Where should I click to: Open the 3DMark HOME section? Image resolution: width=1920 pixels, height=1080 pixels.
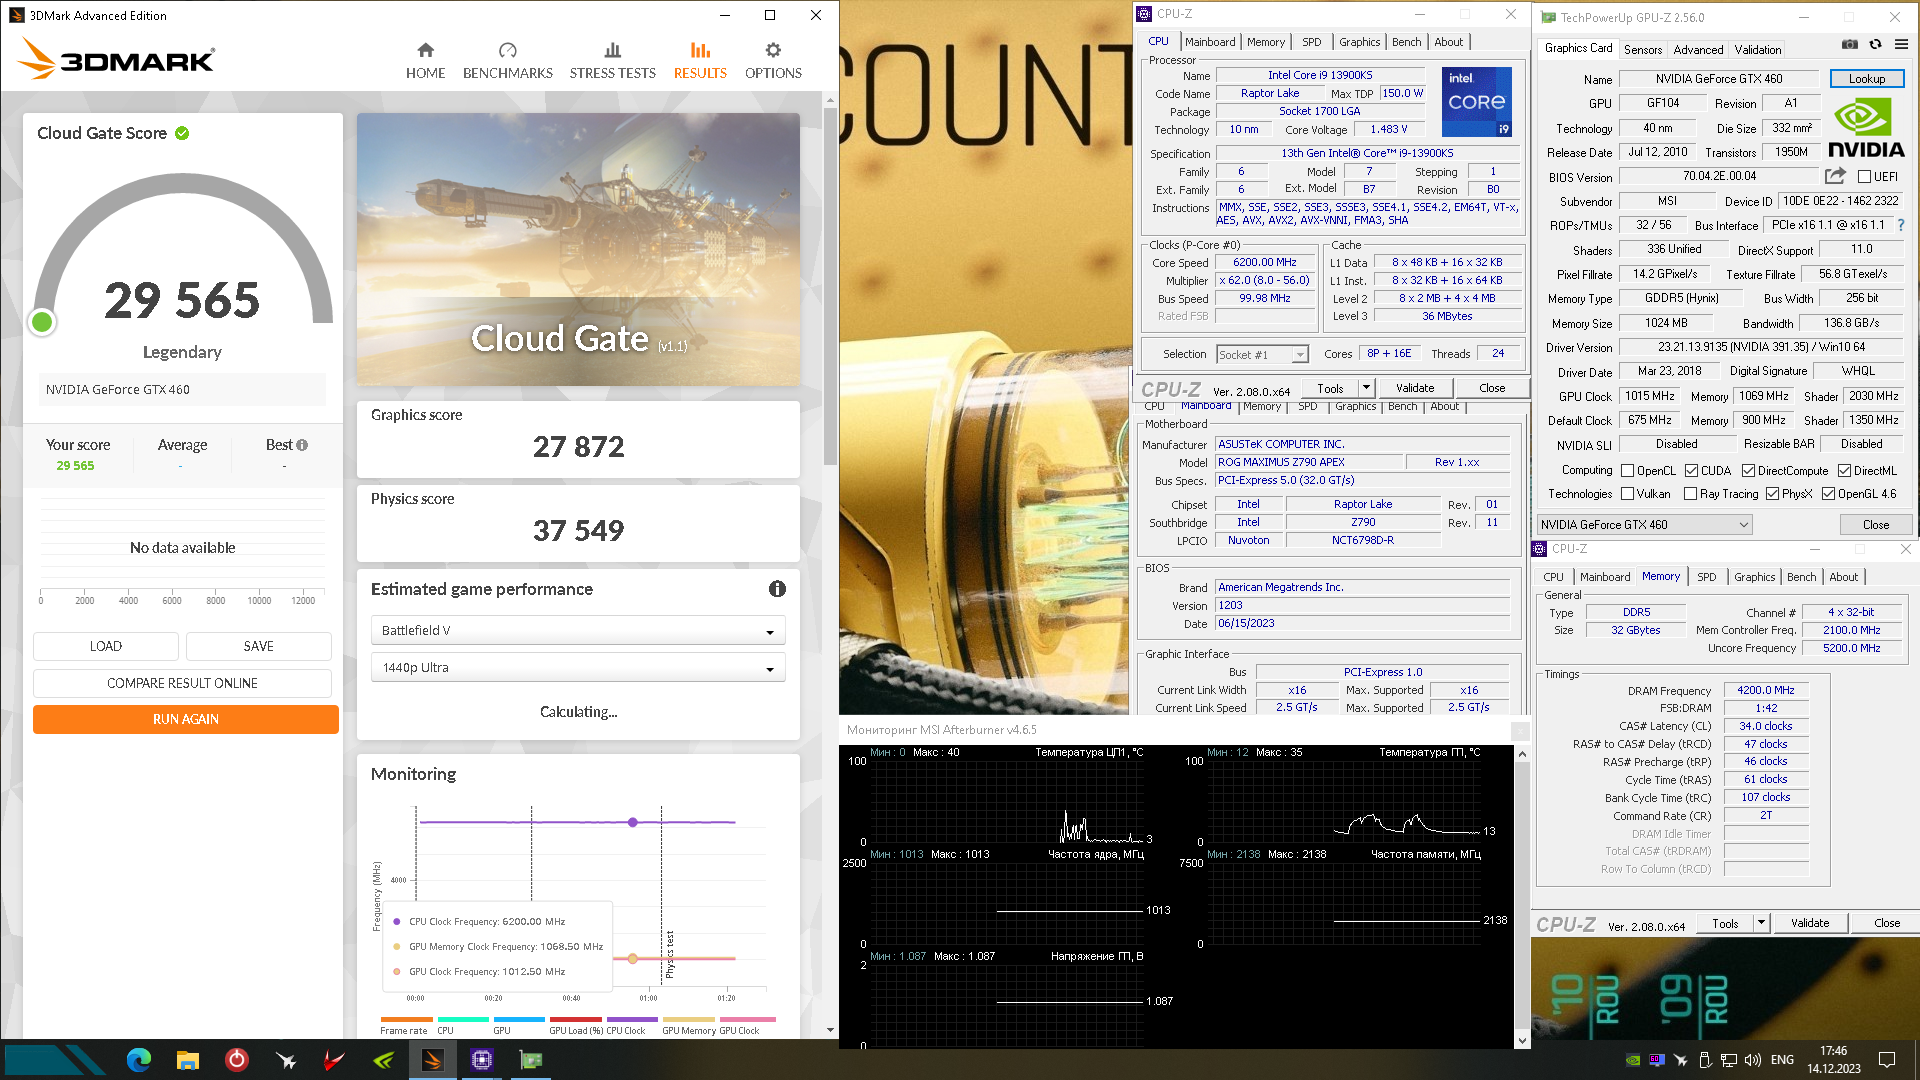425,61
